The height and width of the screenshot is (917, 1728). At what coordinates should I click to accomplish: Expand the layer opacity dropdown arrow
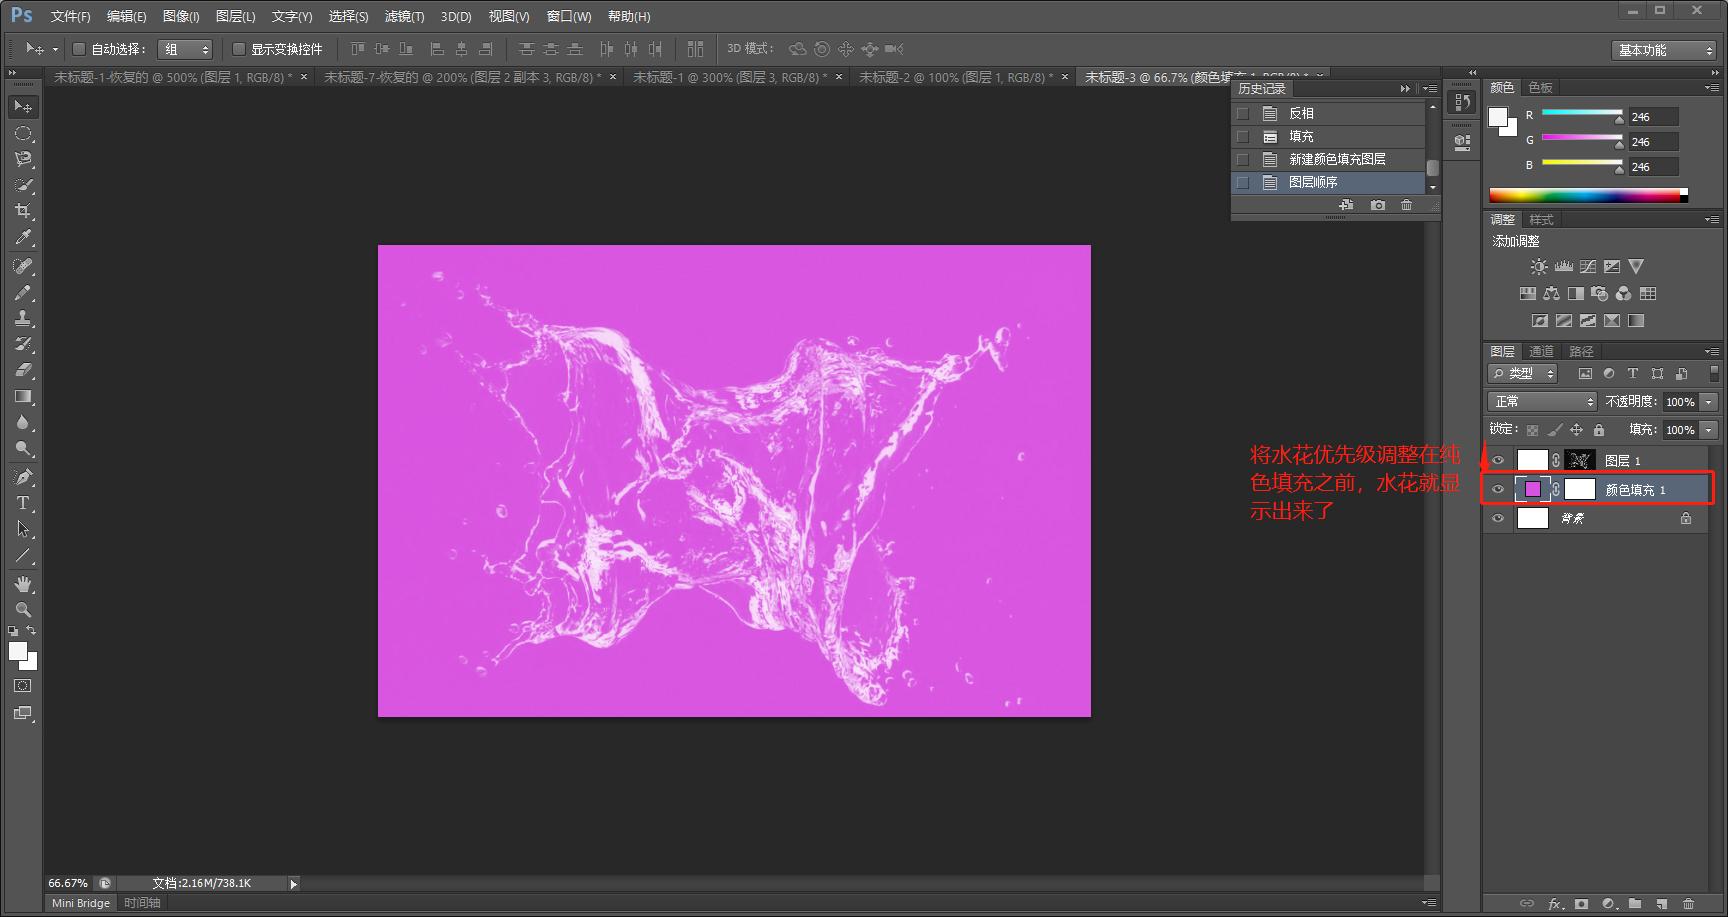pyautogui.click(x=1709, y=402)
